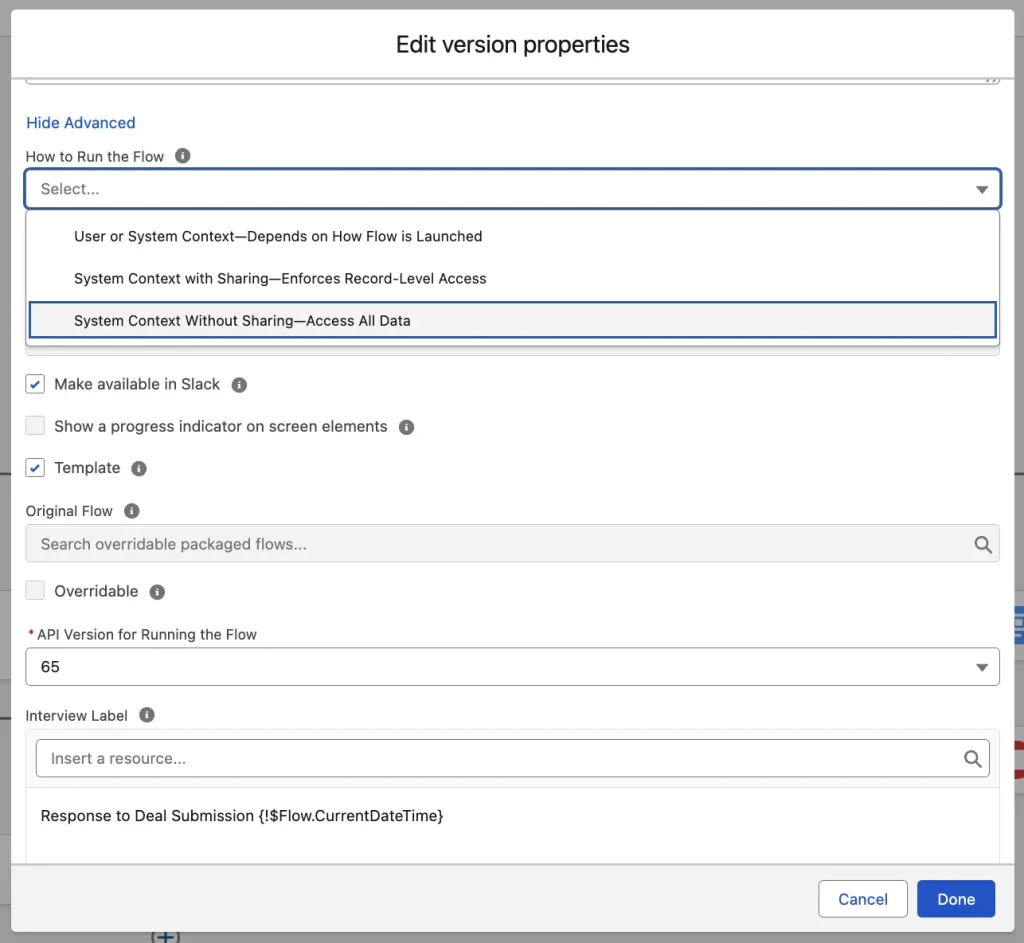Screen dimensions: 1024x943
Task: Select User or System Context option
Action: coord(513,236)
